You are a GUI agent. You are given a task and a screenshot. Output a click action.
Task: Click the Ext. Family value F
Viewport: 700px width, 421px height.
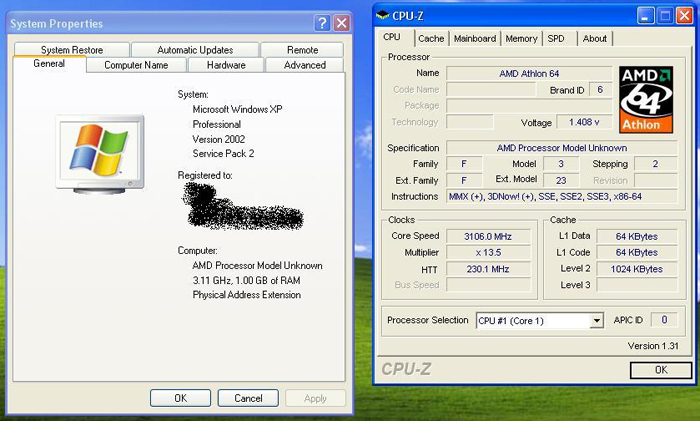click(x=464, y=180)
